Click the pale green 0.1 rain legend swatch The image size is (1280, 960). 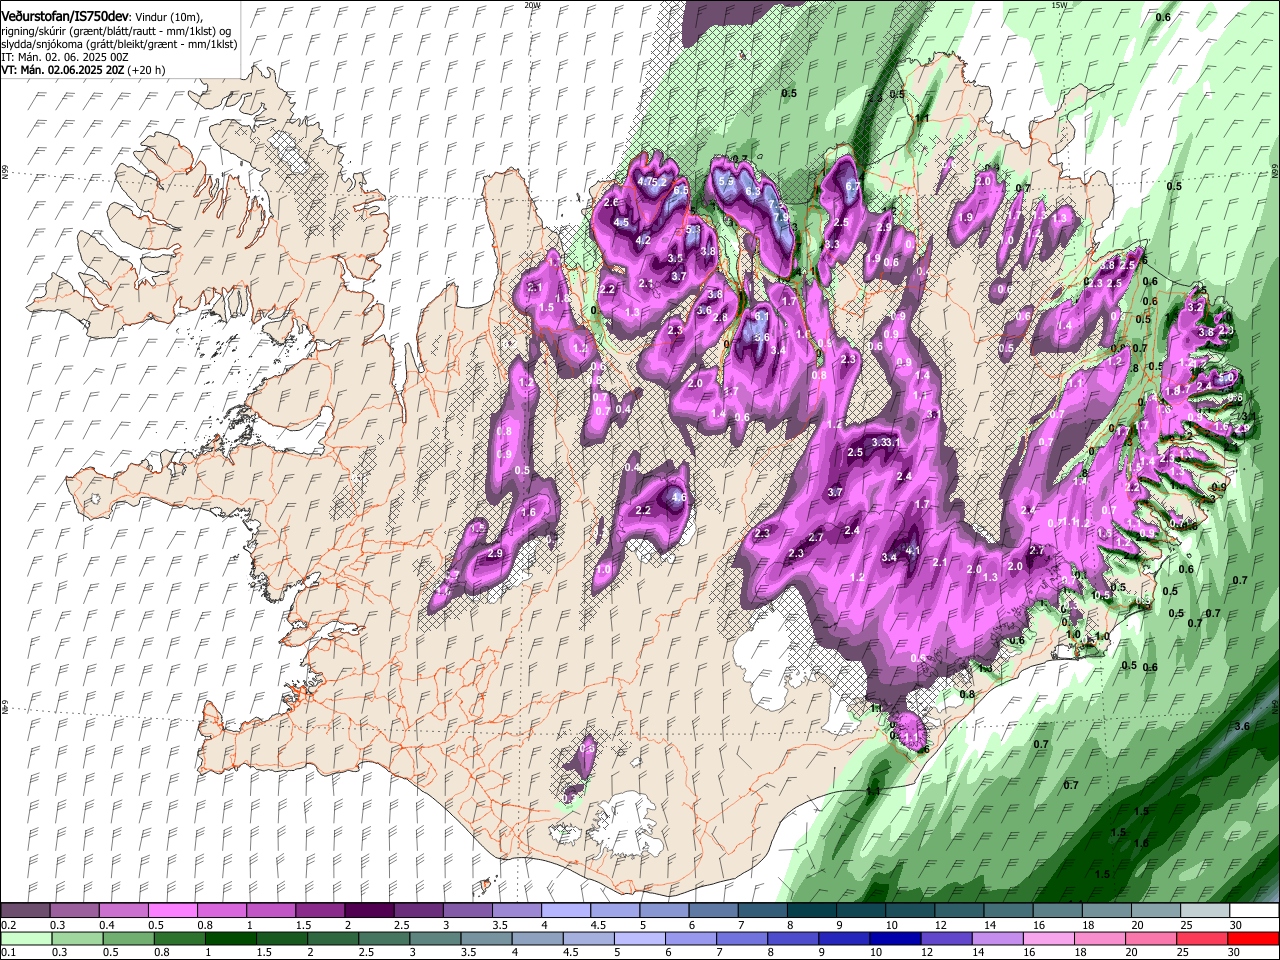tap(25, 938)
